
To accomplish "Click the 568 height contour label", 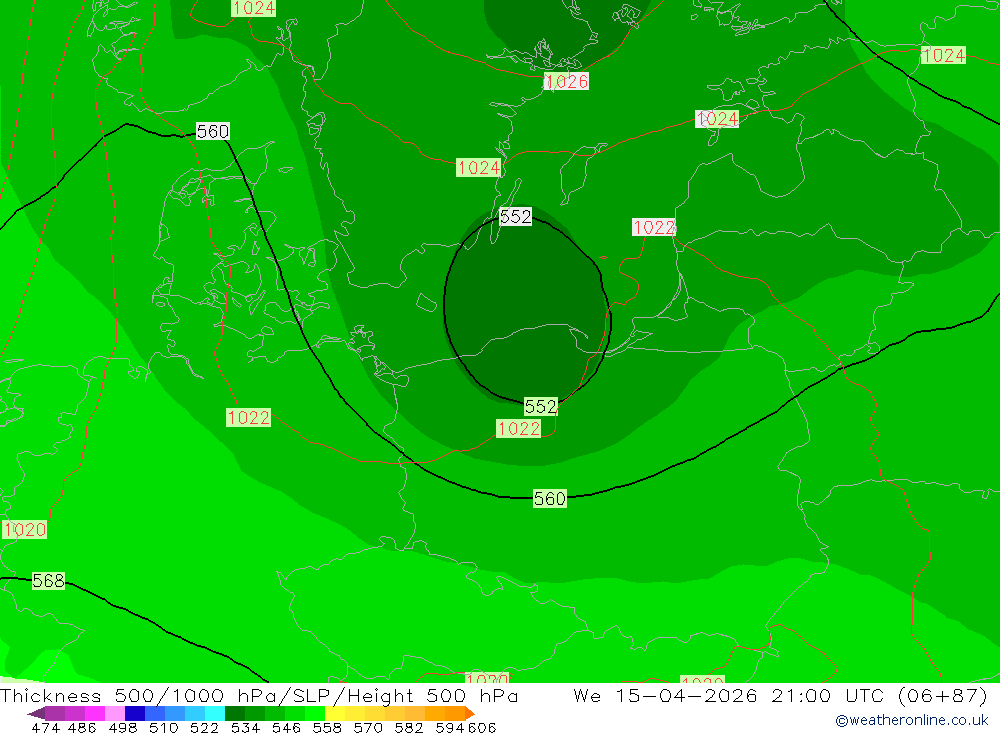I will pyautogui.click(x=48, y=581).
